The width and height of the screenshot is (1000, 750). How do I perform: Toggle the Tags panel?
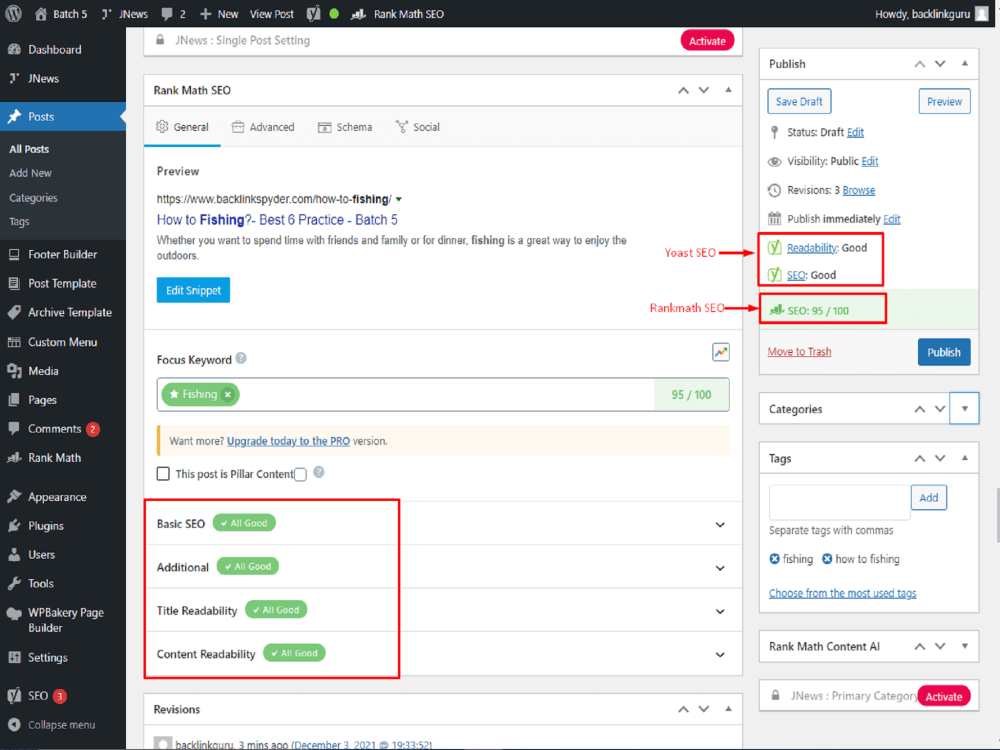click(965, 458)
